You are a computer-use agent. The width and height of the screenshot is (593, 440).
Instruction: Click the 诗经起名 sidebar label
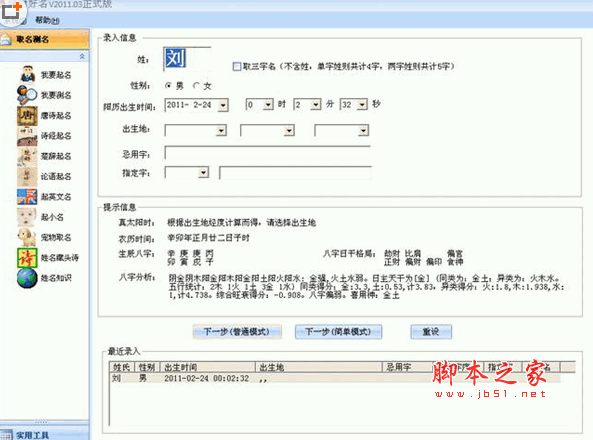pos(56,136)
